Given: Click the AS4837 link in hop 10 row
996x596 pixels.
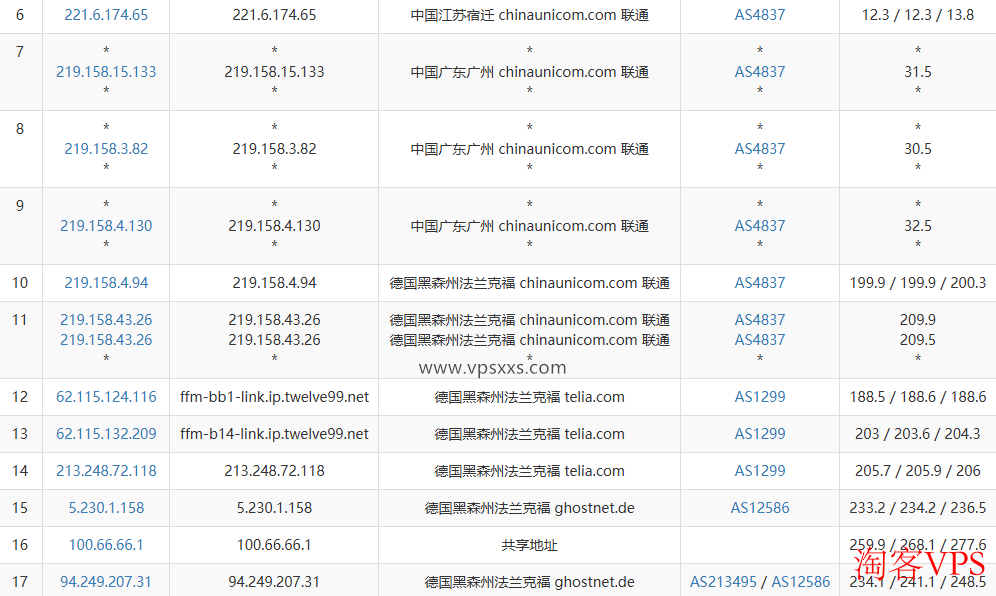Looking at the screenshot, I should coord(760,283).
